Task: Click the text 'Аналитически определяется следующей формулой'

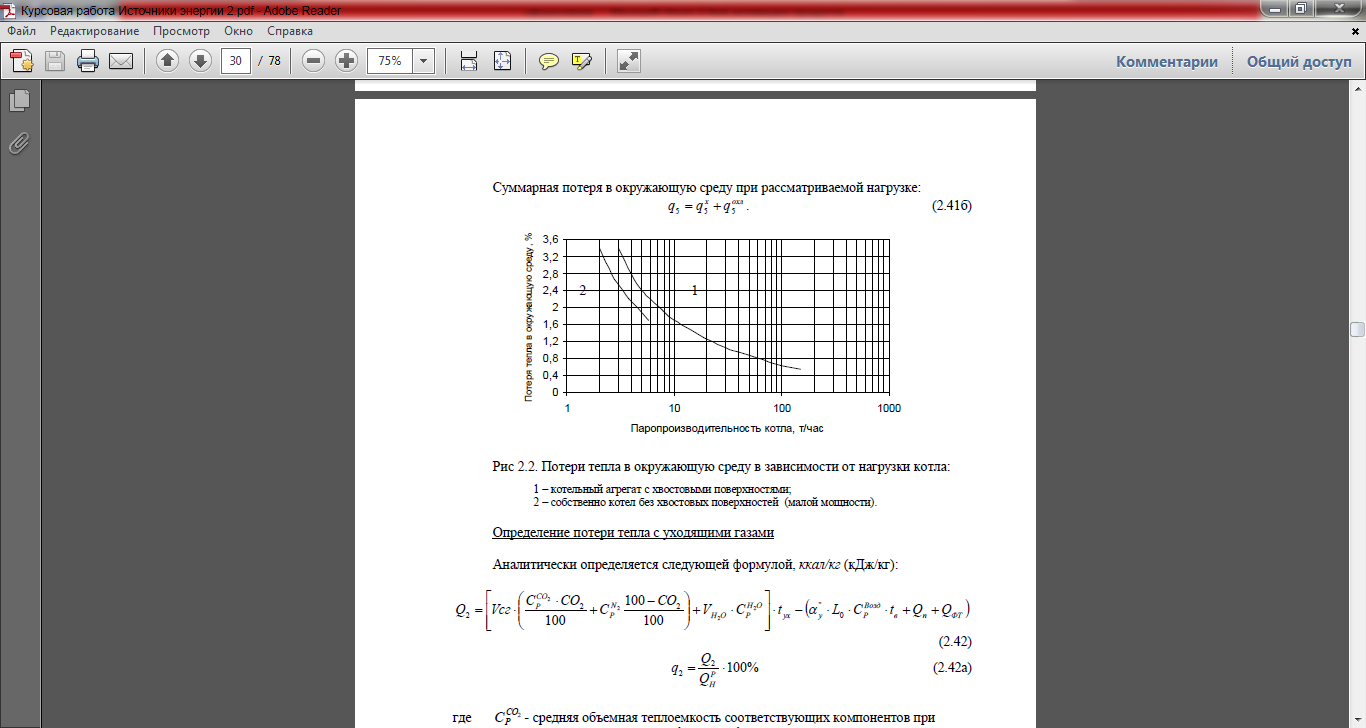Action: point(643,565)
